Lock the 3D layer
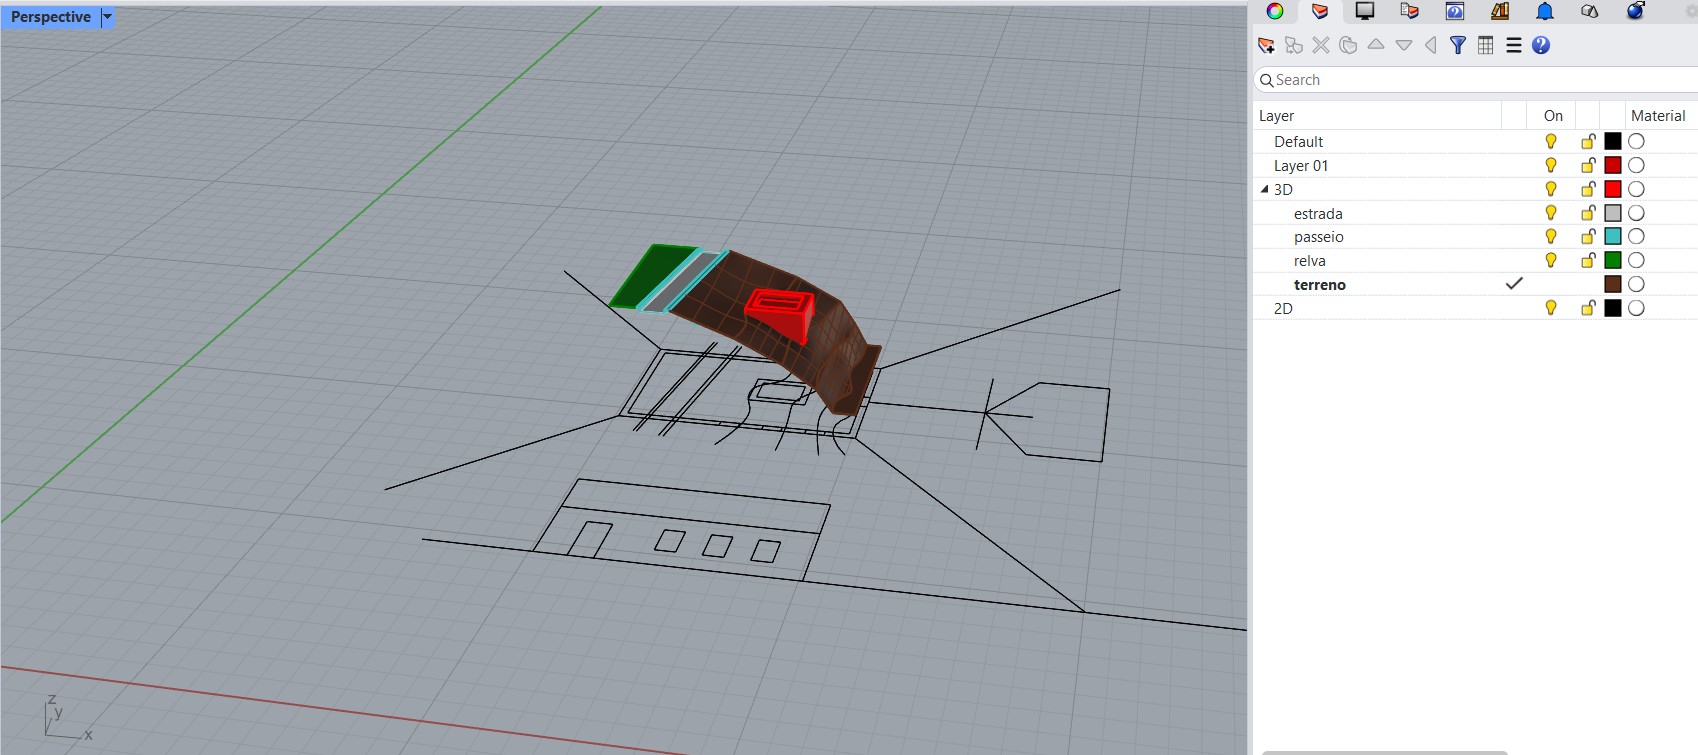The height and width of the screenshot is (755, 1698). (1588, 189)
